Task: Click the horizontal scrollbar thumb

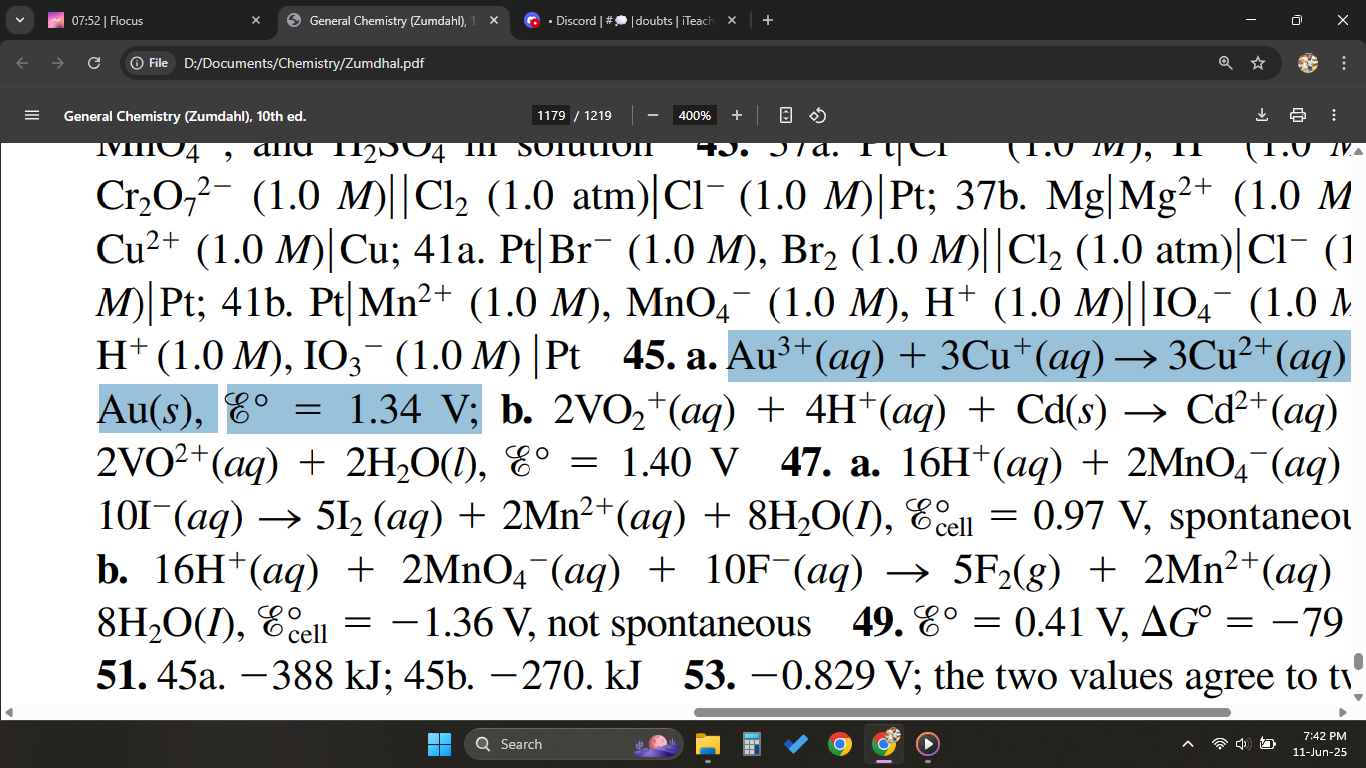Action: click(962, 713)
